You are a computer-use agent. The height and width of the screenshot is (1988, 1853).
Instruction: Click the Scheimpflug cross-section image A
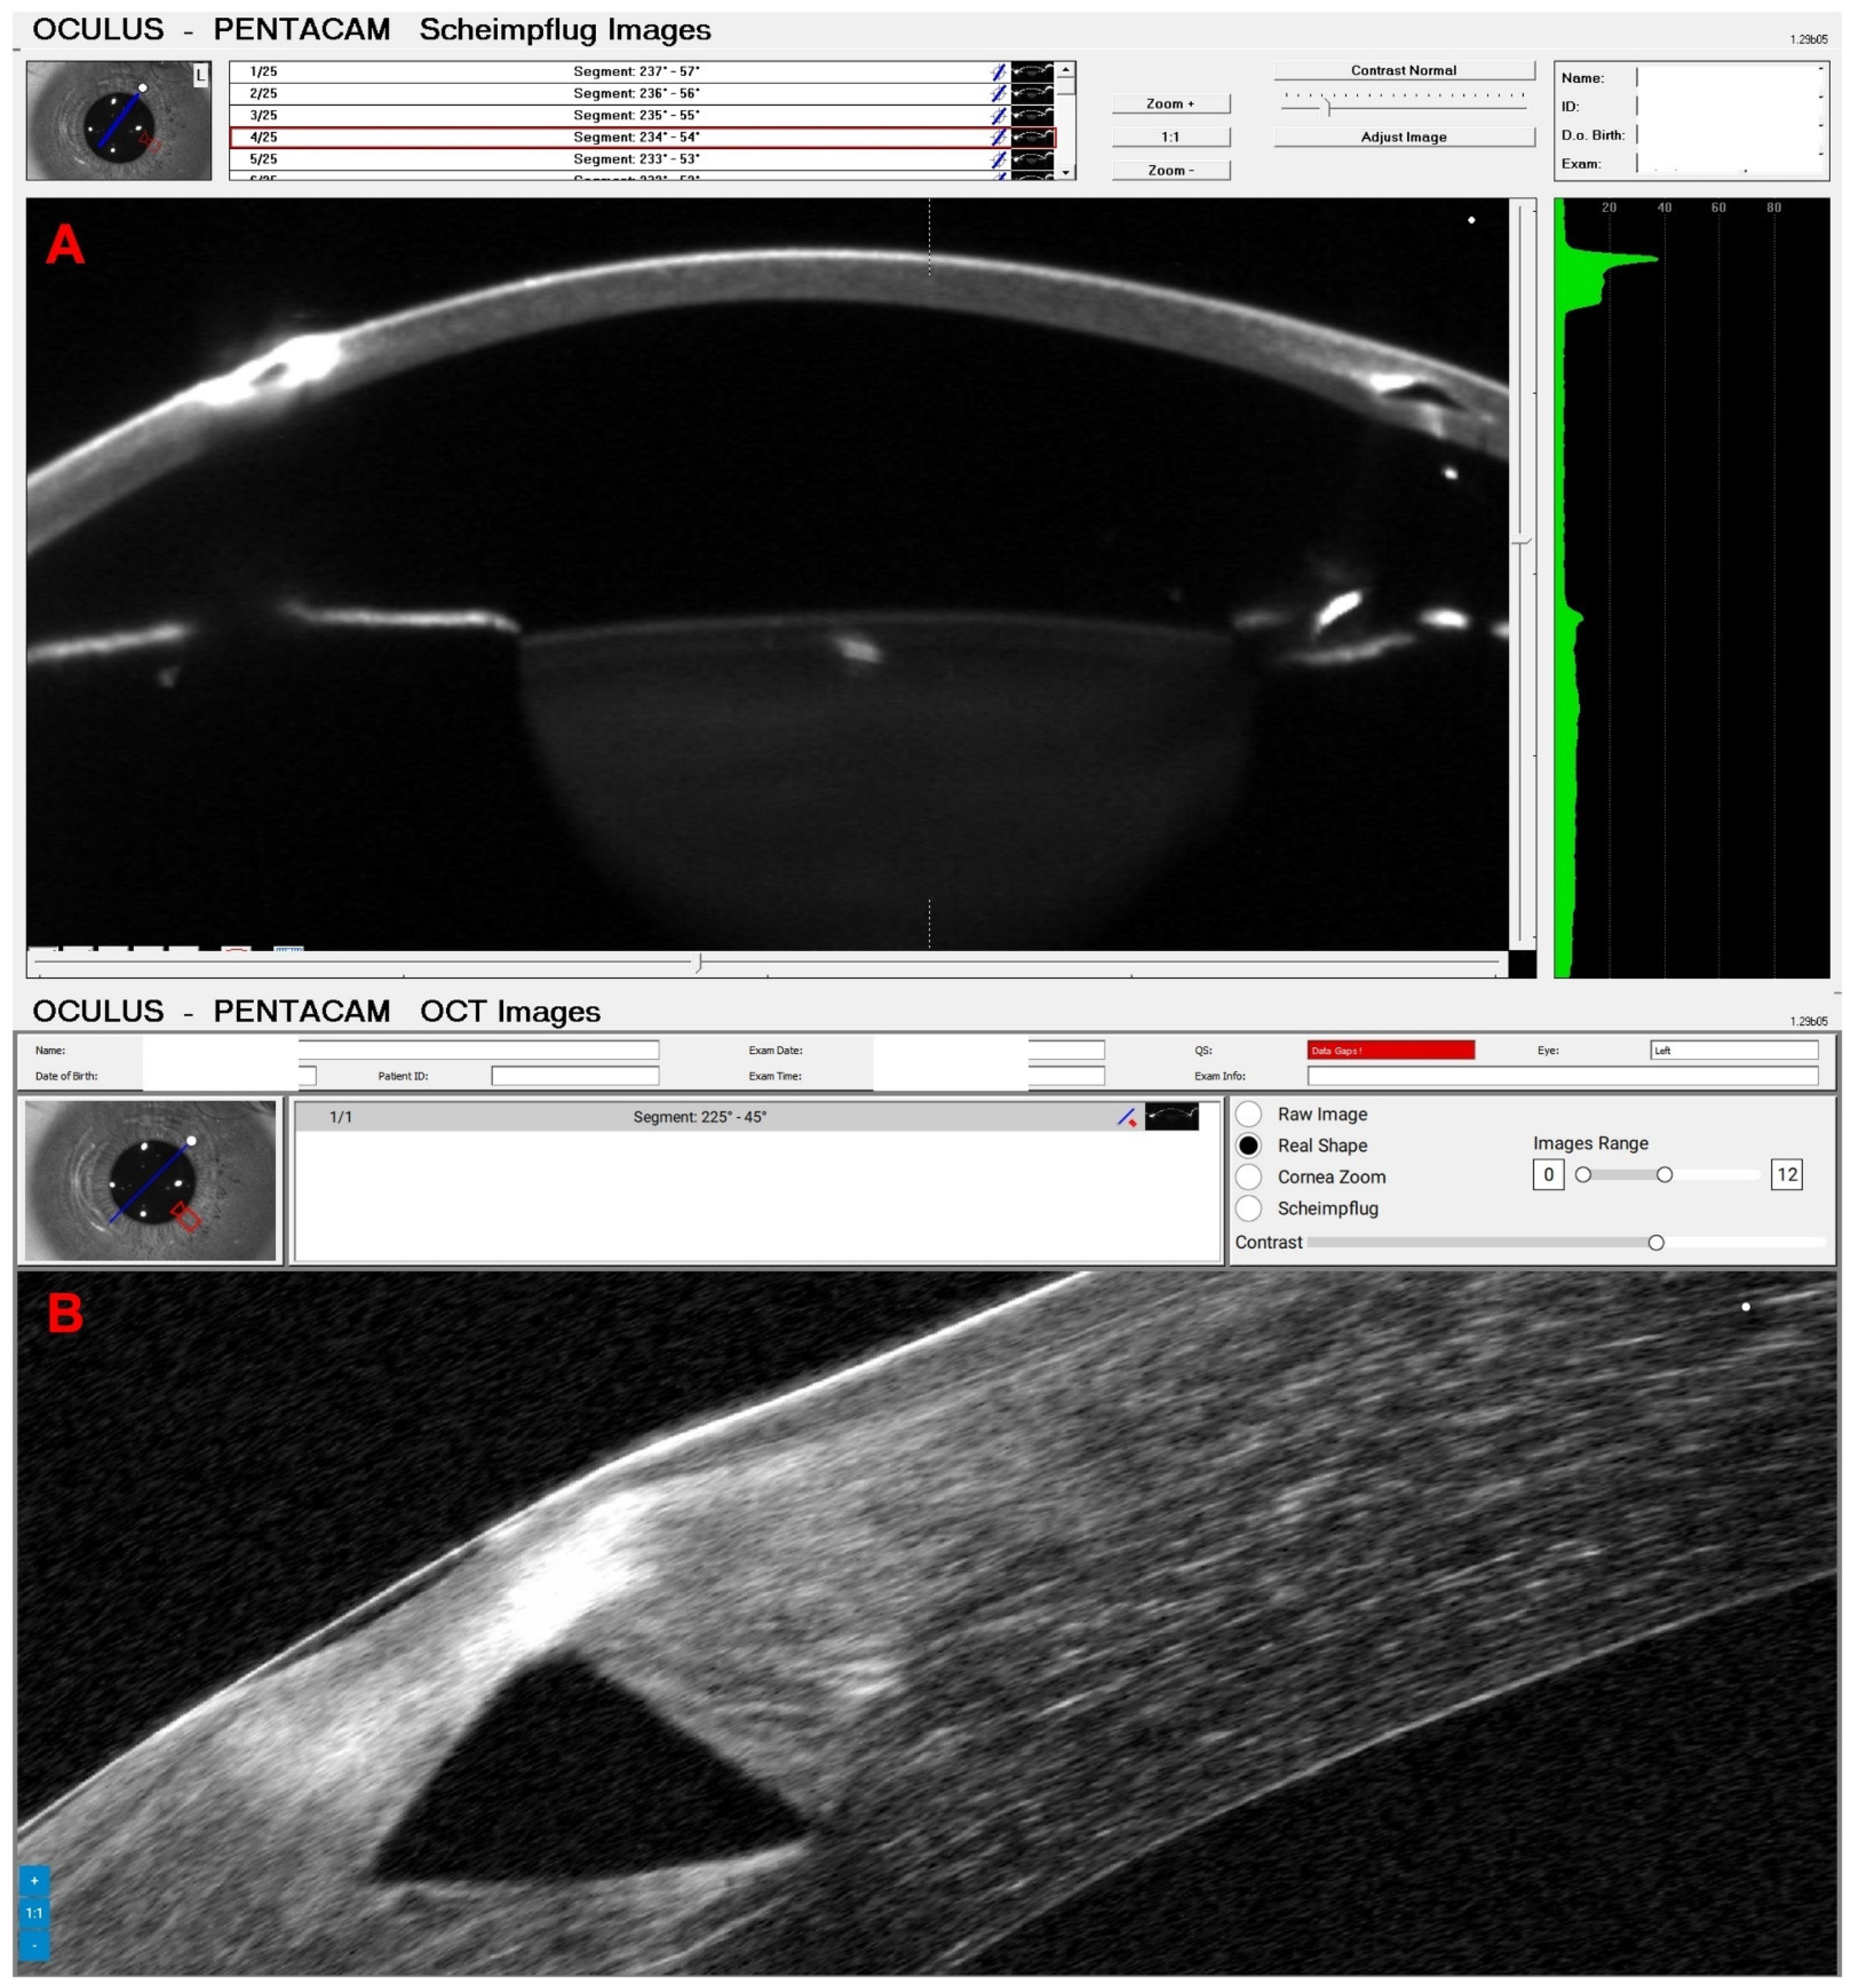click(767, 573)
